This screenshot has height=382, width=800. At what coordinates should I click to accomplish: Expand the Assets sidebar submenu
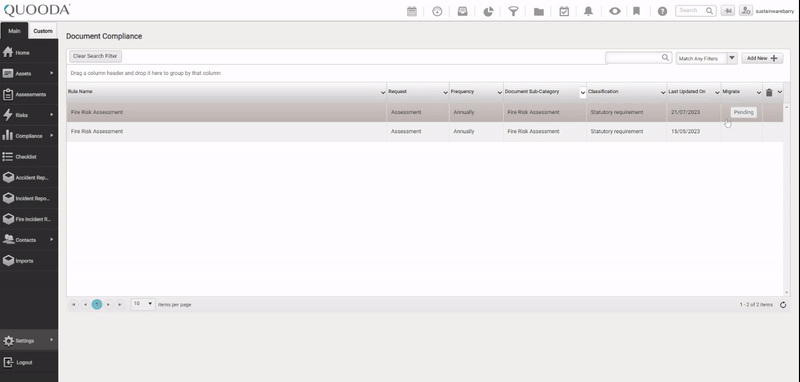52,73
